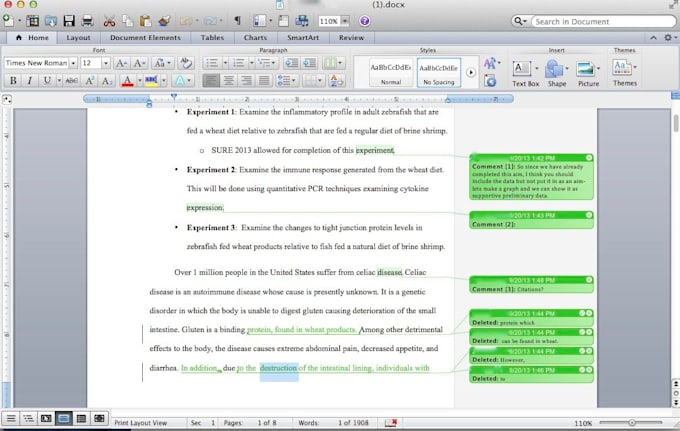The image size is (680, 431).
Task: Open the Change Styles icon
Action: [x=490, y=64]
